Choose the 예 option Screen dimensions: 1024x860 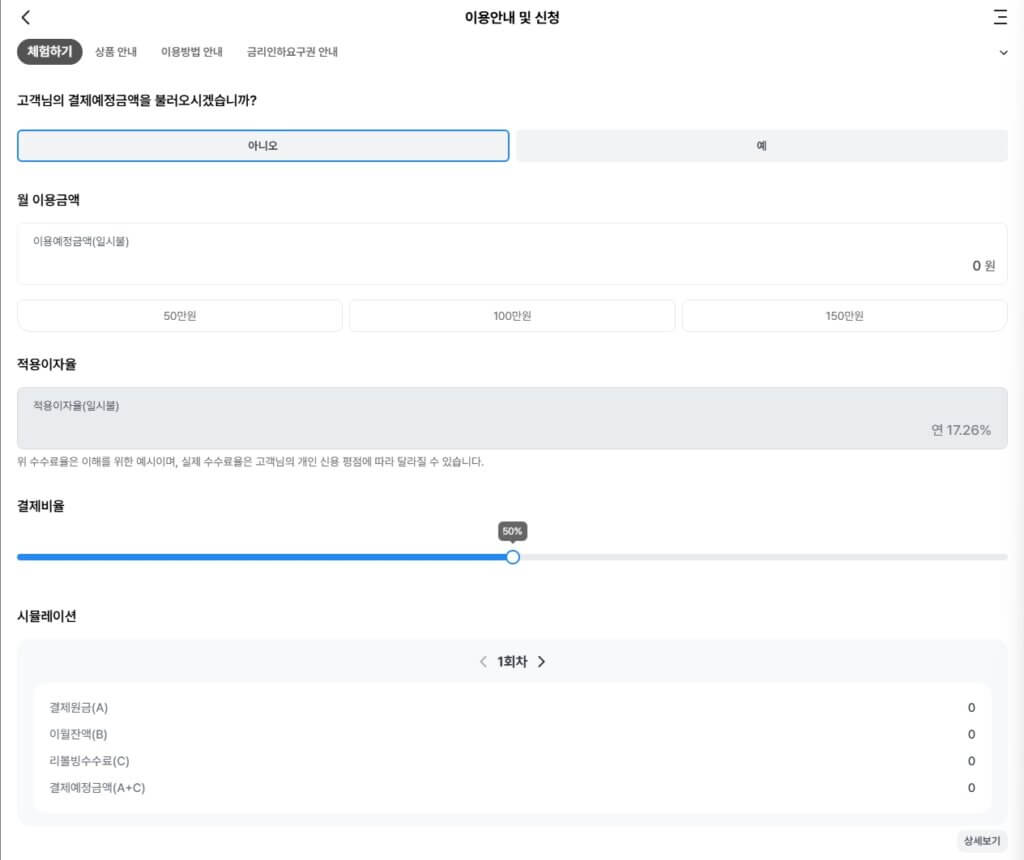coord(762,146)
